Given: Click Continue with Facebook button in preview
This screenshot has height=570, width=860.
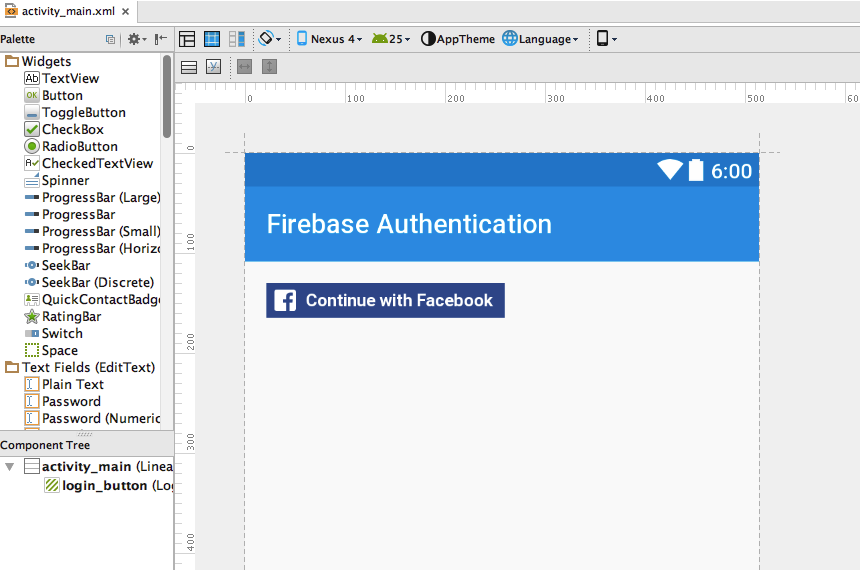Looking at the screenshot, I should click(x=385, y=300).
